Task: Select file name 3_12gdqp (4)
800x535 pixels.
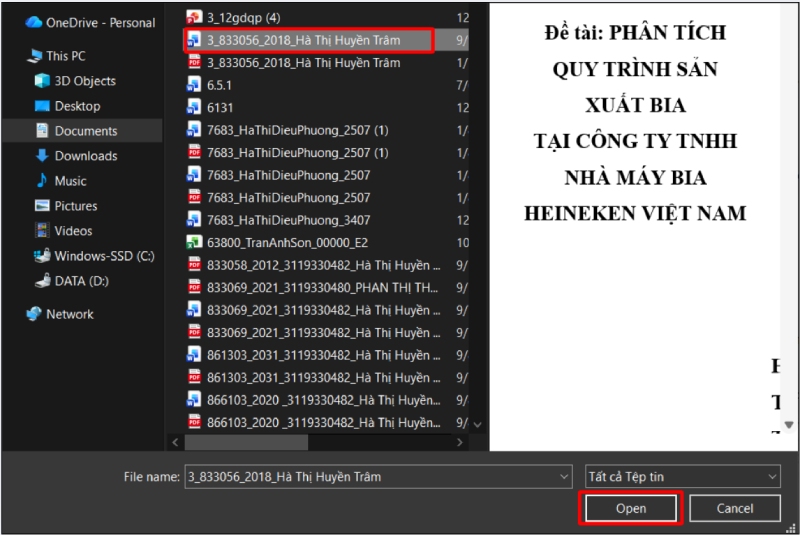Action: tap(243, 18)
